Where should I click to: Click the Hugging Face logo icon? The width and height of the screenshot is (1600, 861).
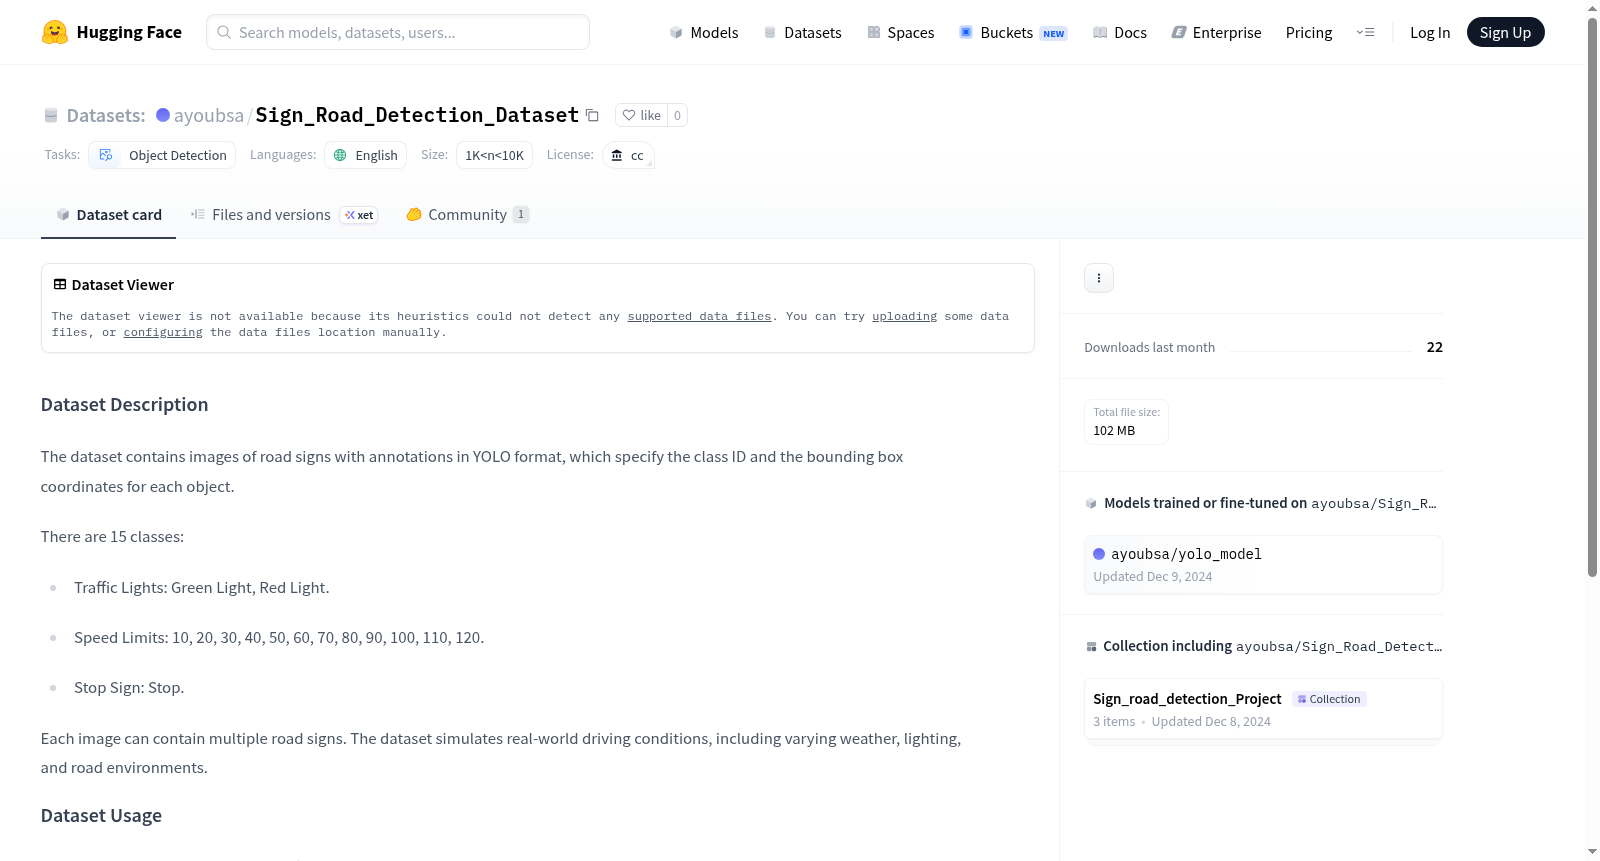coord(55,32)
